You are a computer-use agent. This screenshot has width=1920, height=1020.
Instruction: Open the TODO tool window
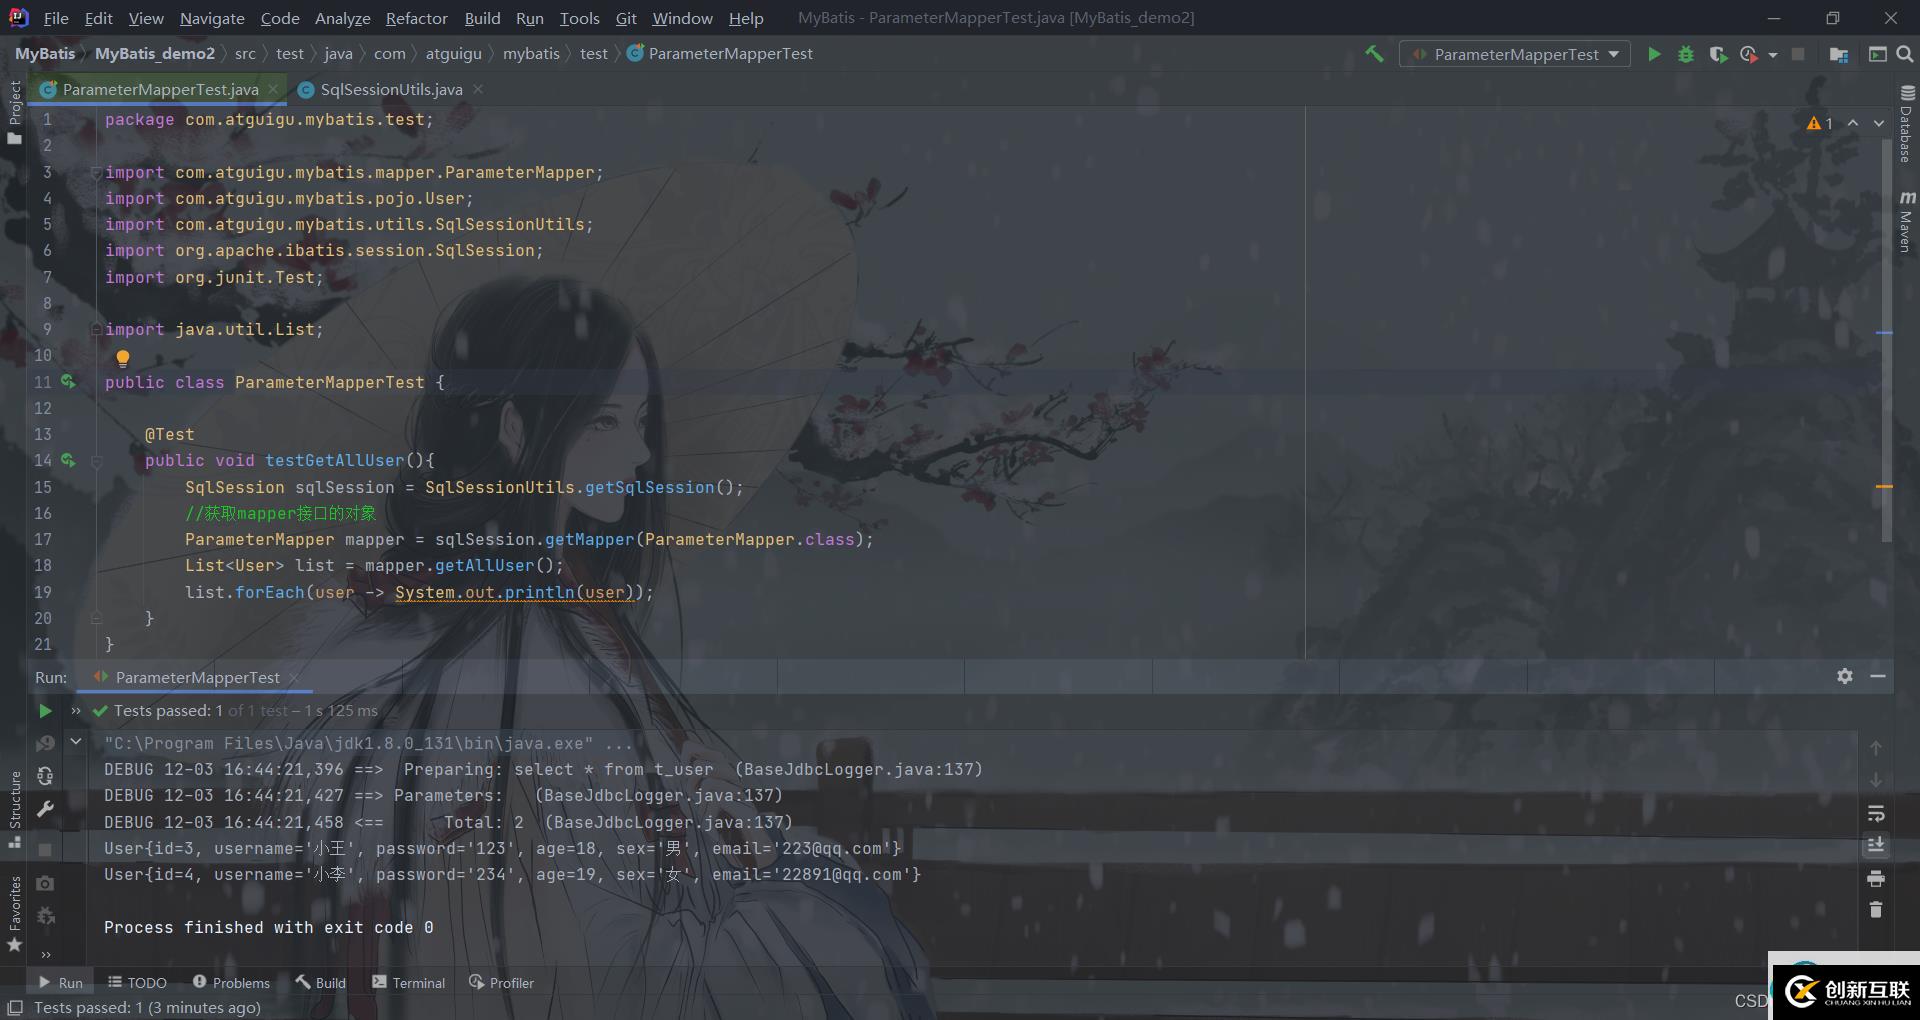(x=137, y=982)
